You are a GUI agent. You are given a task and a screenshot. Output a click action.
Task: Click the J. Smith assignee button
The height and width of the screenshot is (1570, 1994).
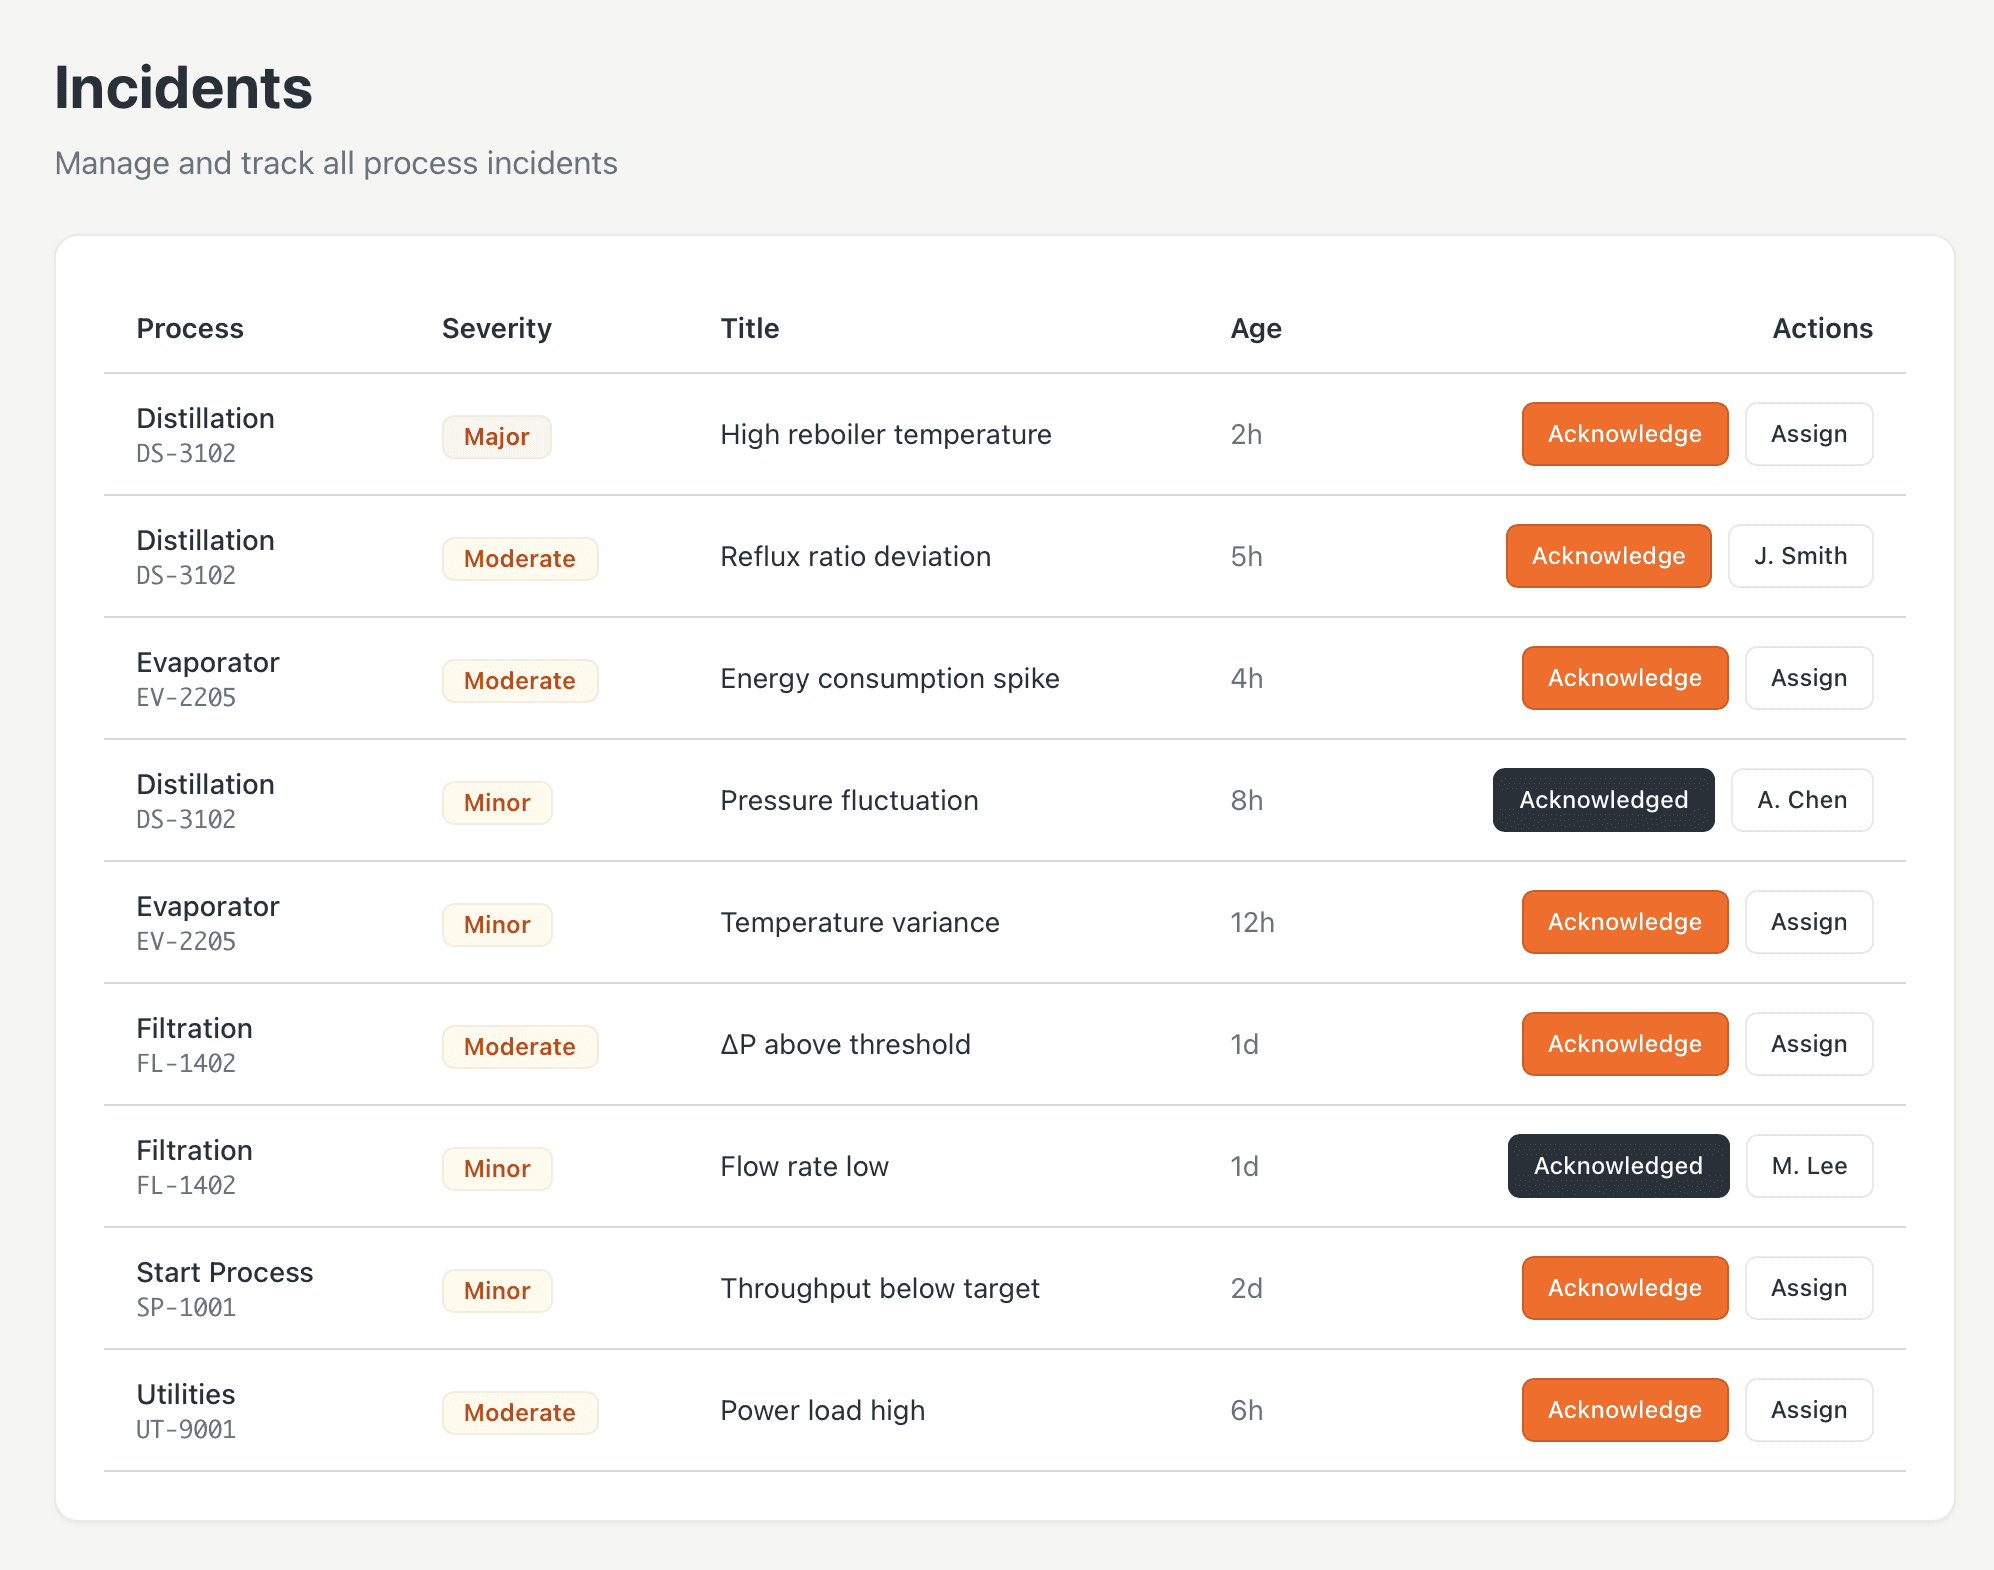(x=1800, y=556)
